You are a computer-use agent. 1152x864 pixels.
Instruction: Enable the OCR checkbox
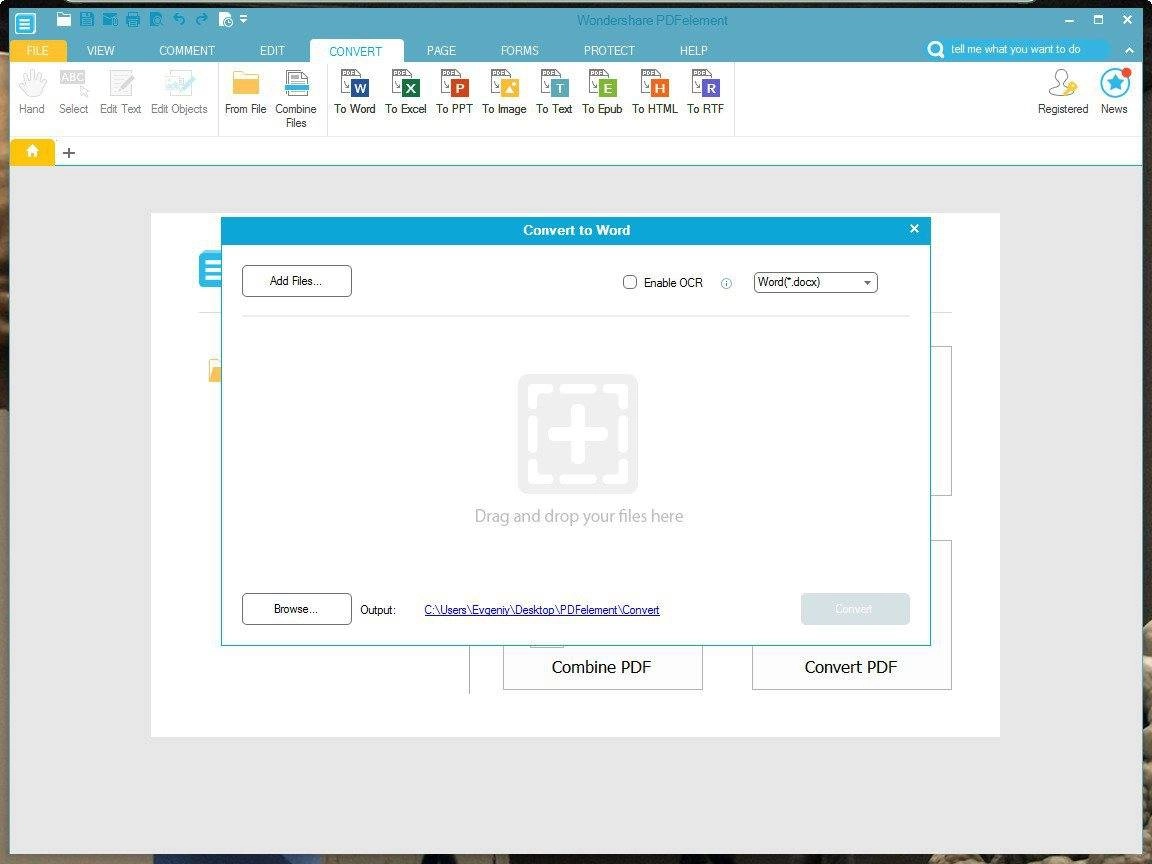630,282
